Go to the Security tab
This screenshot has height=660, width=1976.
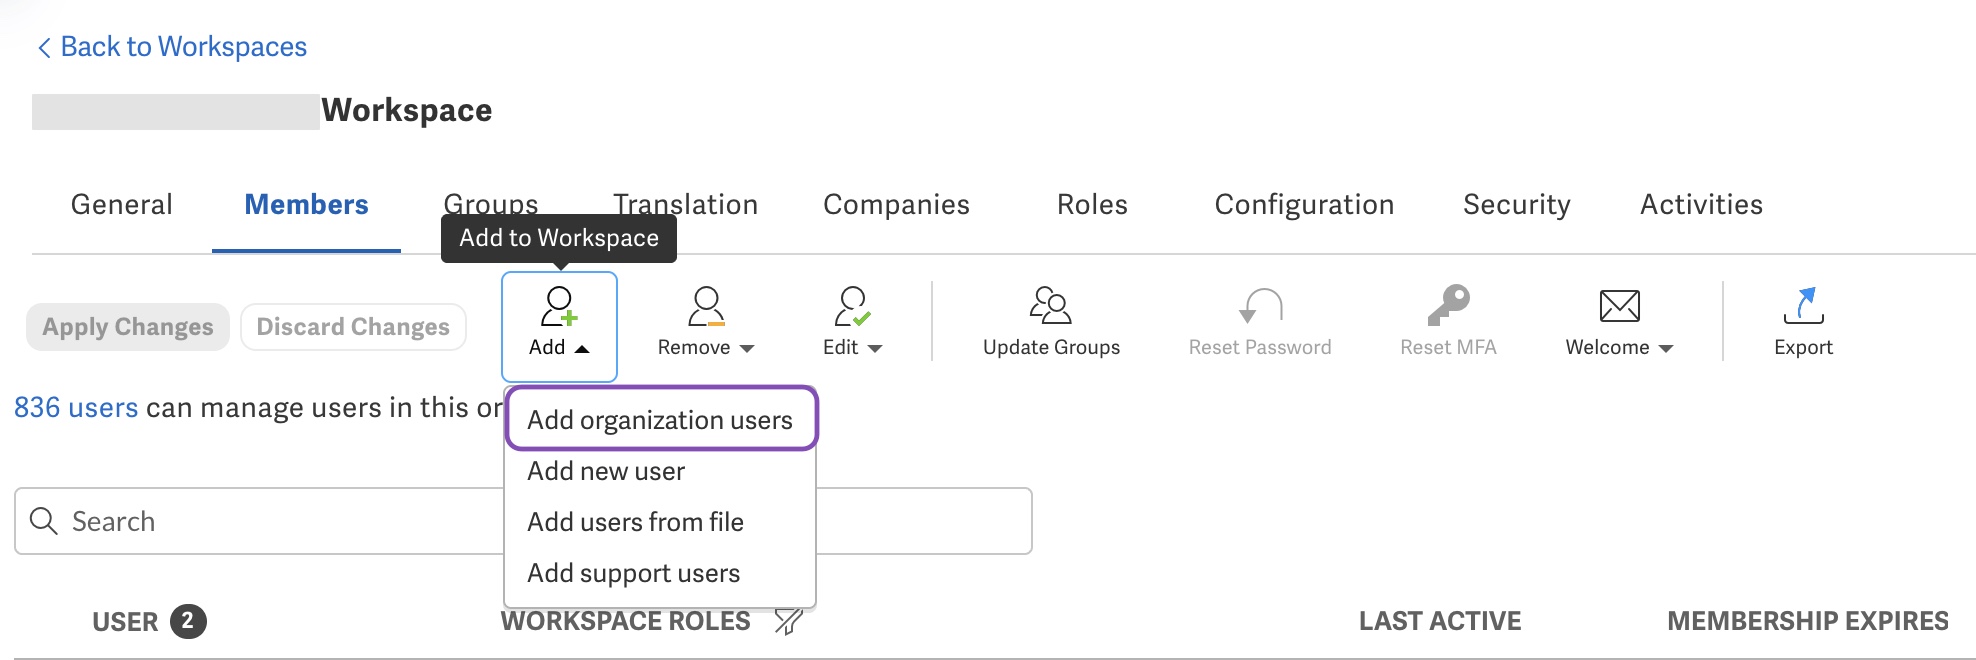point(1517,205)
